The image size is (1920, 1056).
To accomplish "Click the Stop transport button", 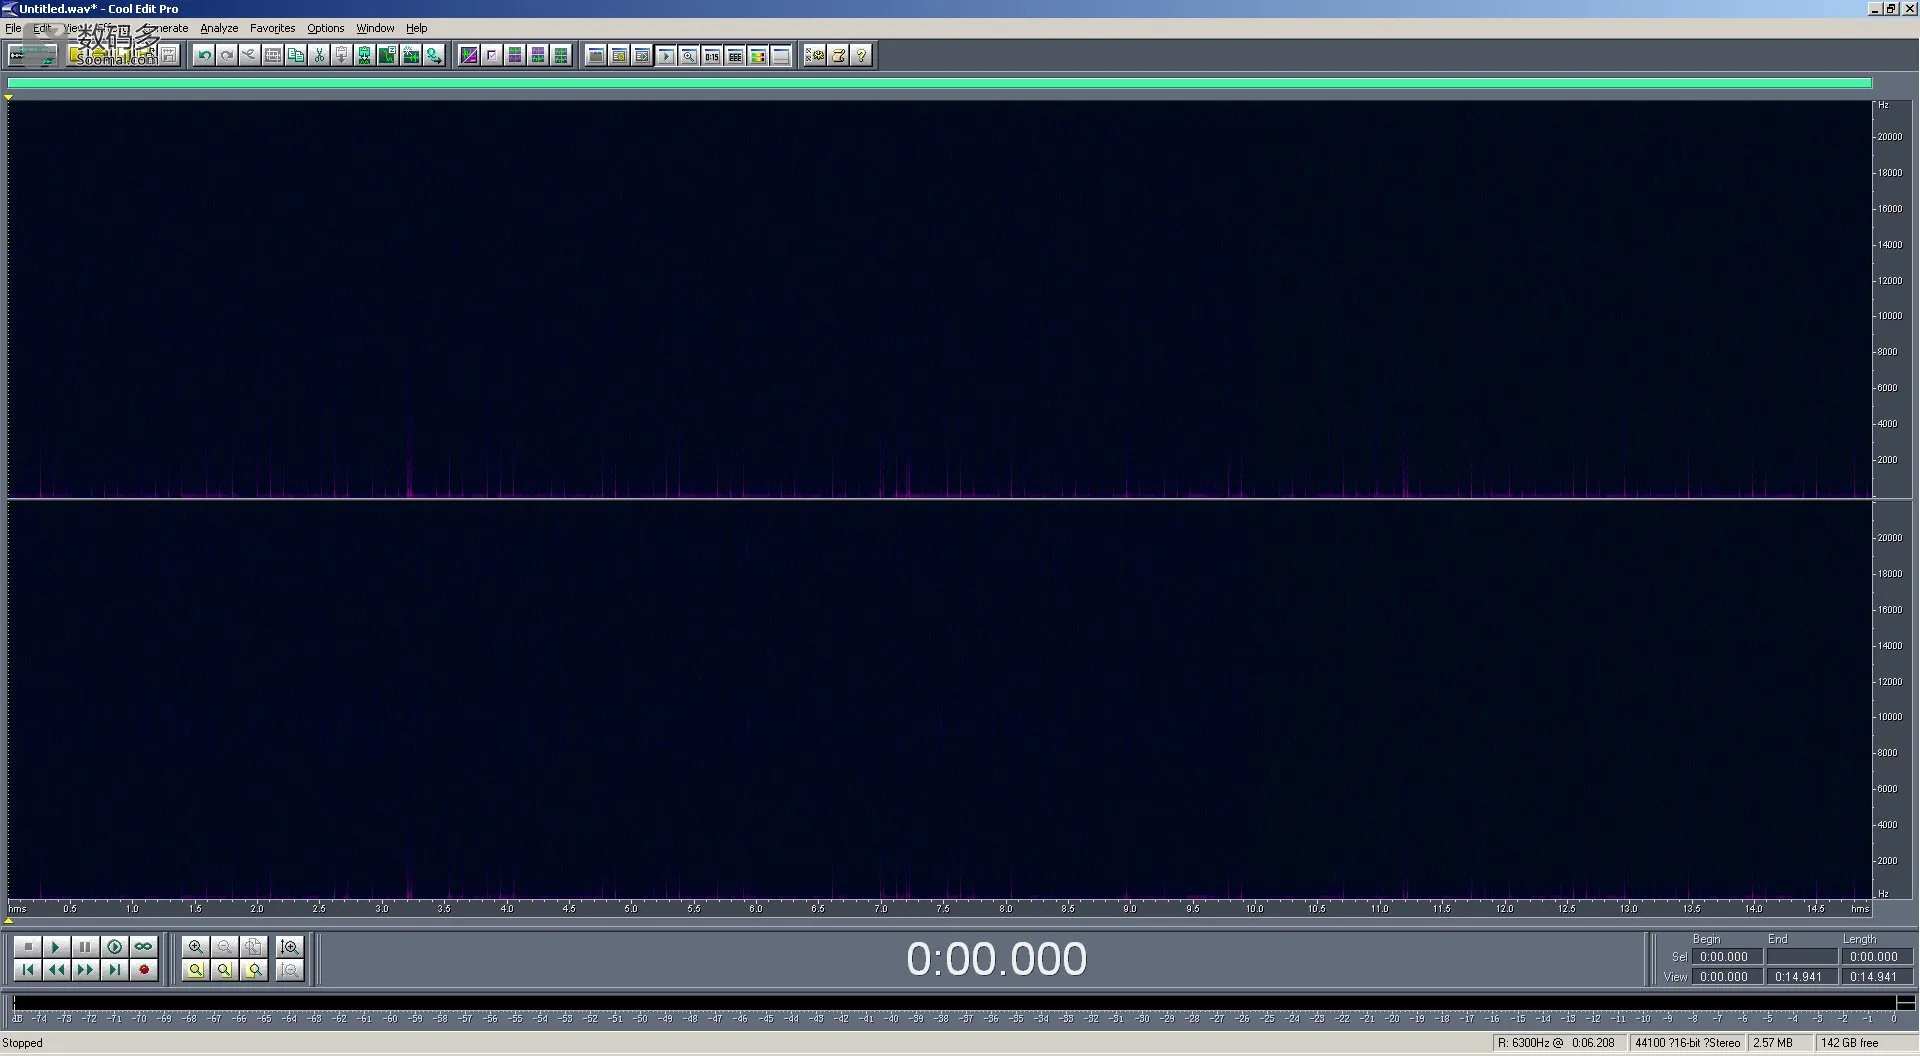I will (27, 946).
